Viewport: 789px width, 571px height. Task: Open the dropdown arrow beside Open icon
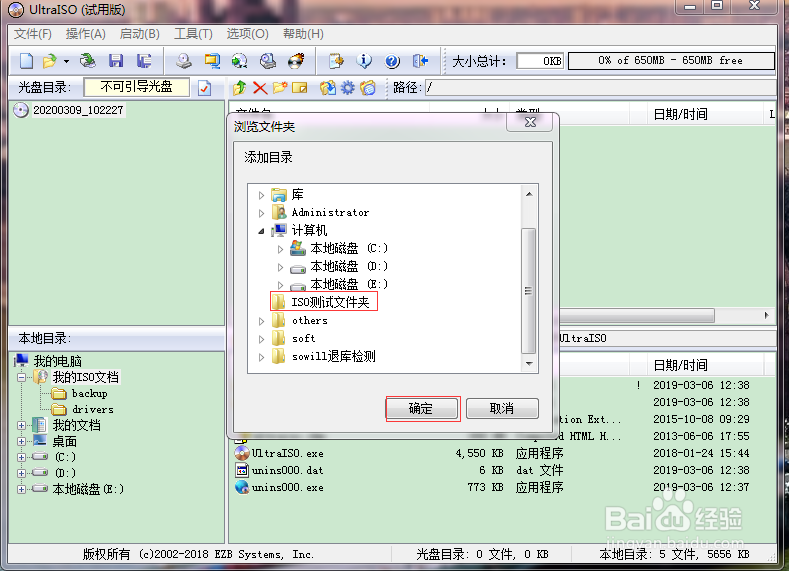pyautogui.click(x=66, y=61)
